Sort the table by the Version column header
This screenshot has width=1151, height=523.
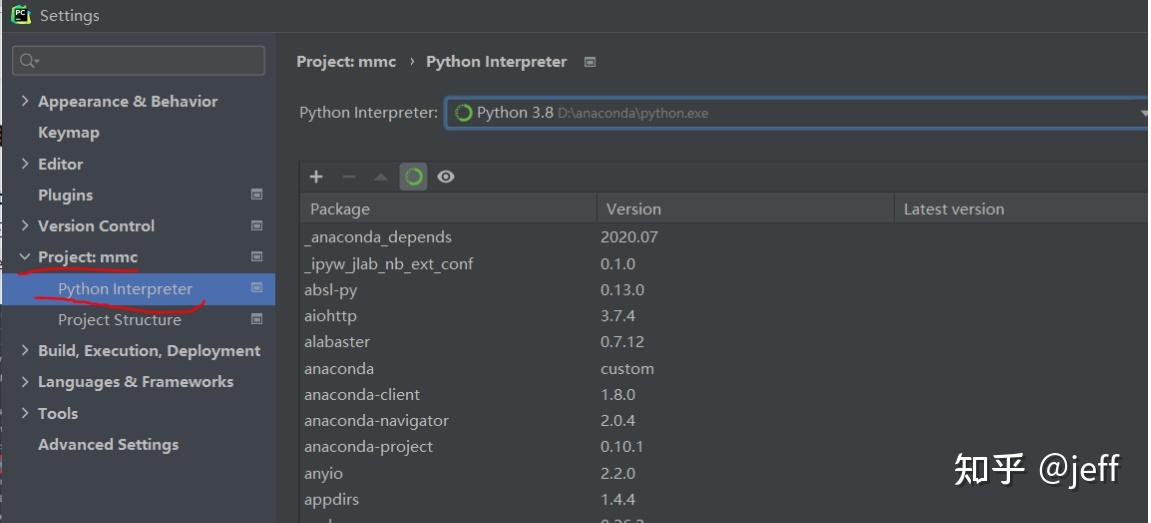[x=633, y=209]
